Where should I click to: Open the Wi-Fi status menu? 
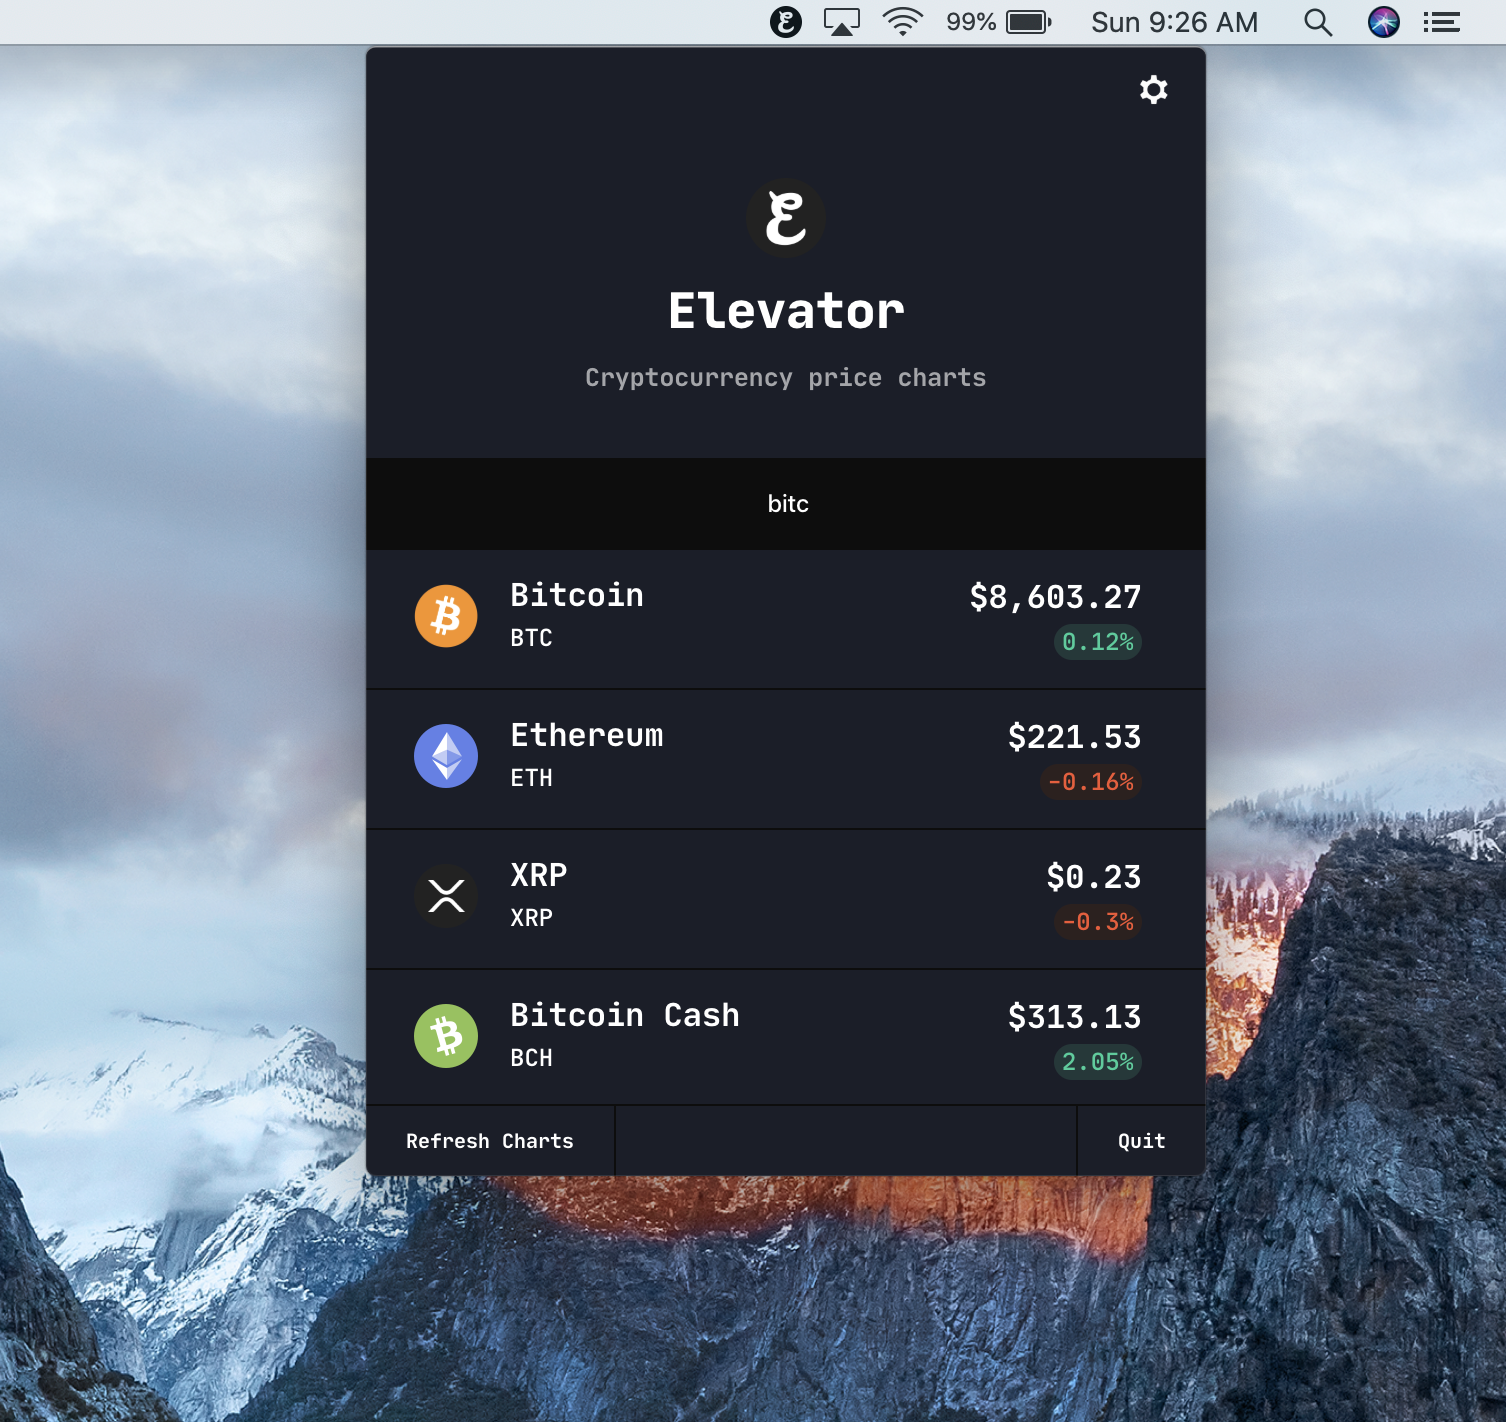click(x=902, y=22)
